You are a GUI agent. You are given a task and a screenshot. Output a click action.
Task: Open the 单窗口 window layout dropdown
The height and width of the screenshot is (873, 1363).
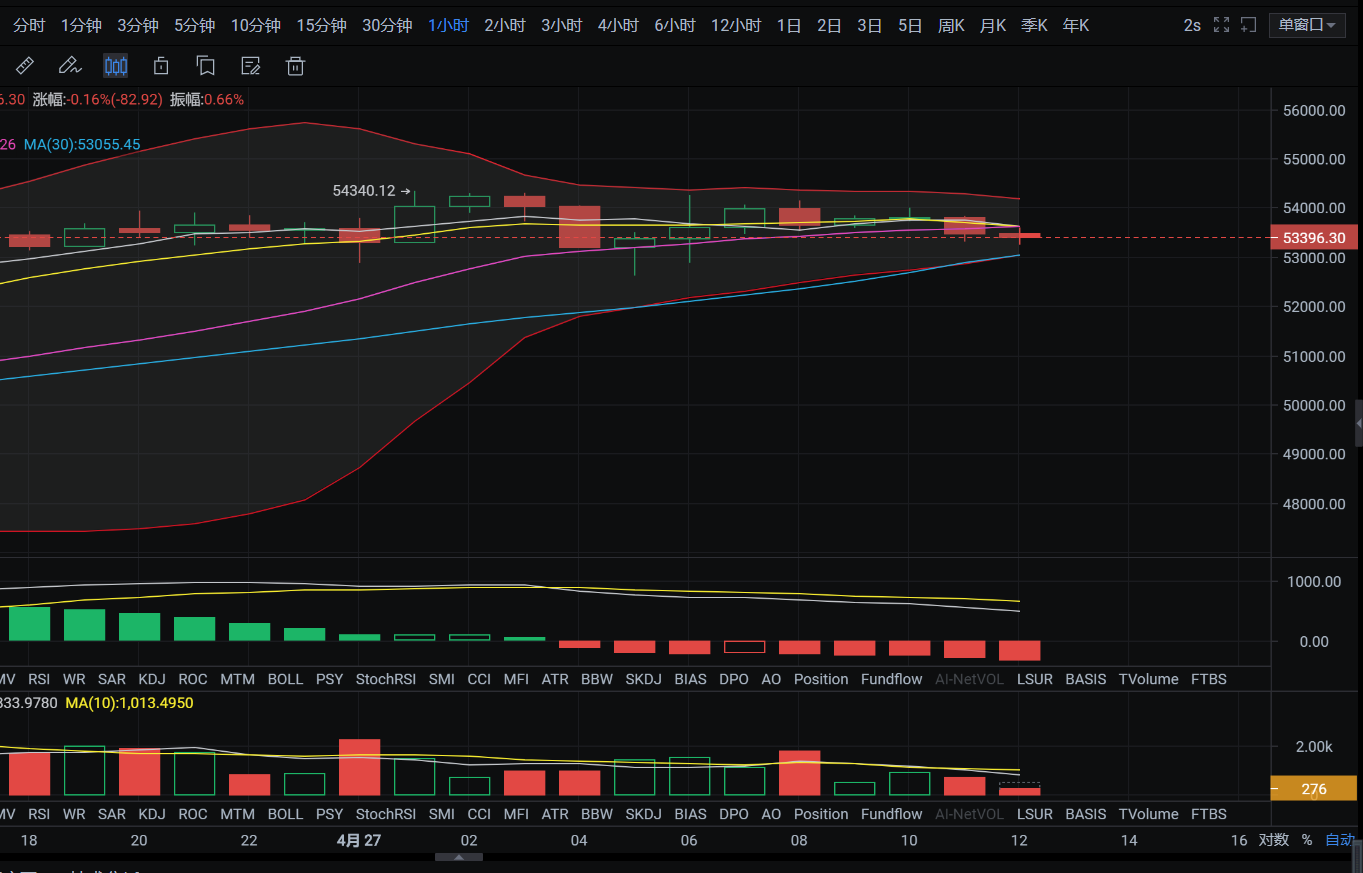1307,25
